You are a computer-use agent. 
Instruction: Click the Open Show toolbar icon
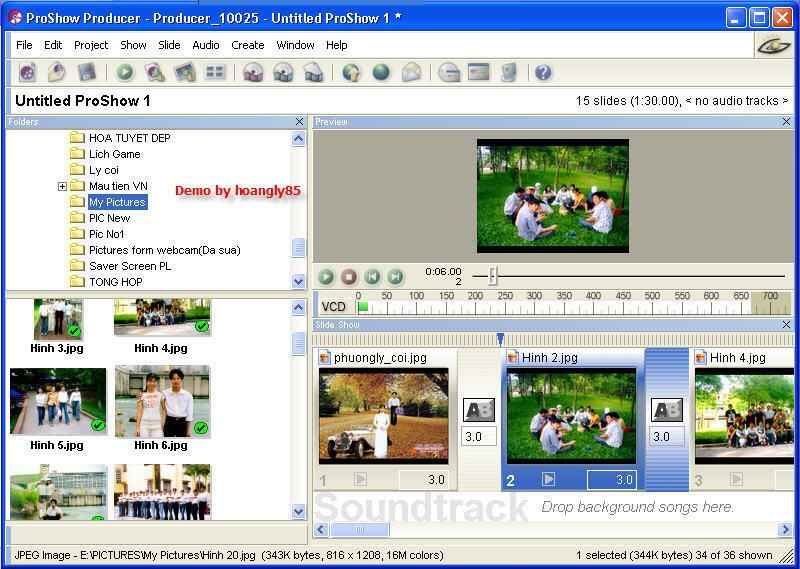click(x=56, y=72)
